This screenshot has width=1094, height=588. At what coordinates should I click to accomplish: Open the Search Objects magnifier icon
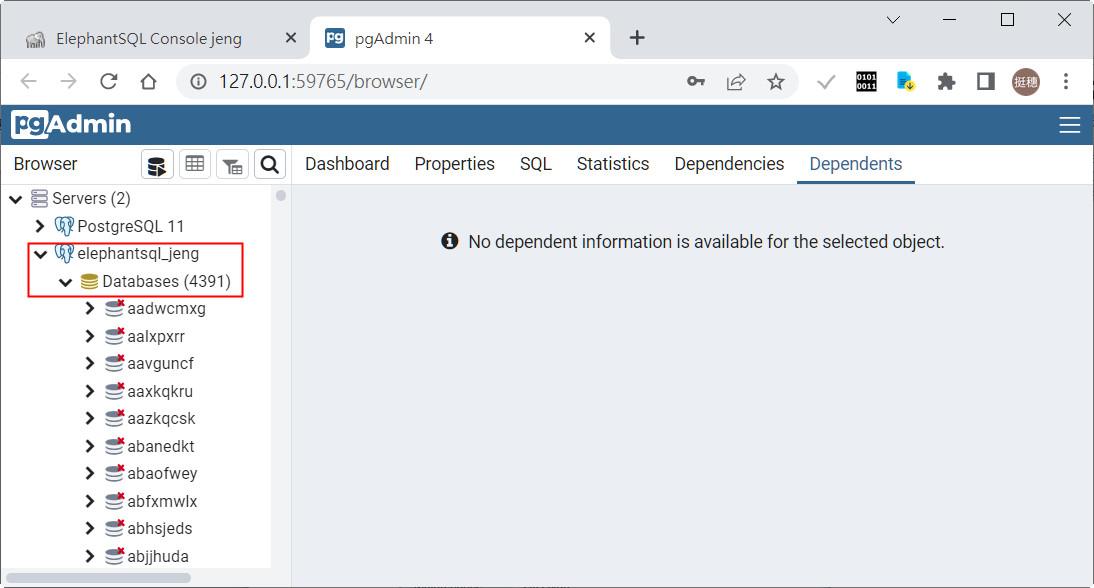[270, 165]
